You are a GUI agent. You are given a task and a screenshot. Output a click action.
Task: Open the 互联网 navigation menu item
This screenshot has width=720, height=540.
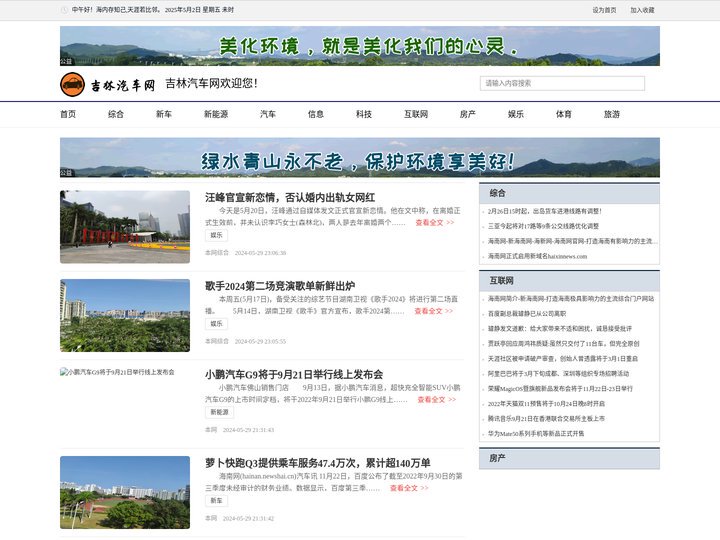point(416,114)
